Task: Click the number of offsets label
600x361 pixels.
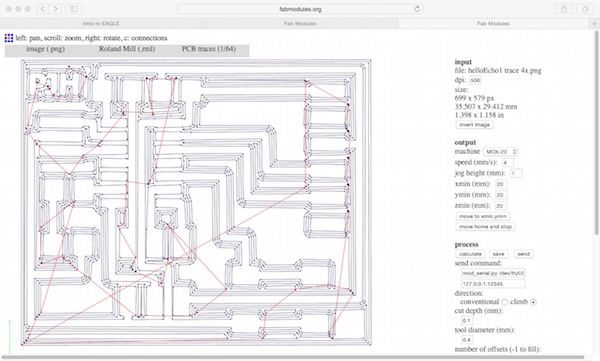Action: [x=497, y=349]
